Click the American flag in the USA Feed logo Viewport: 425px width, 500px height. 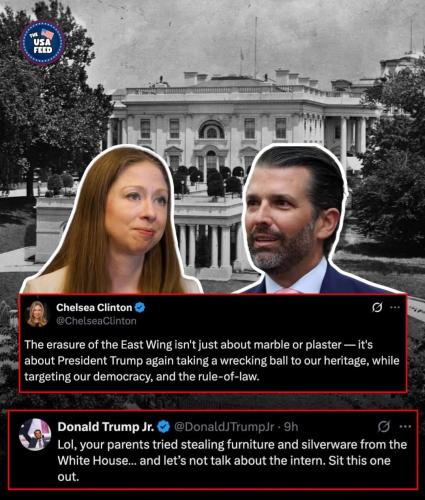(x=47, y=33)
